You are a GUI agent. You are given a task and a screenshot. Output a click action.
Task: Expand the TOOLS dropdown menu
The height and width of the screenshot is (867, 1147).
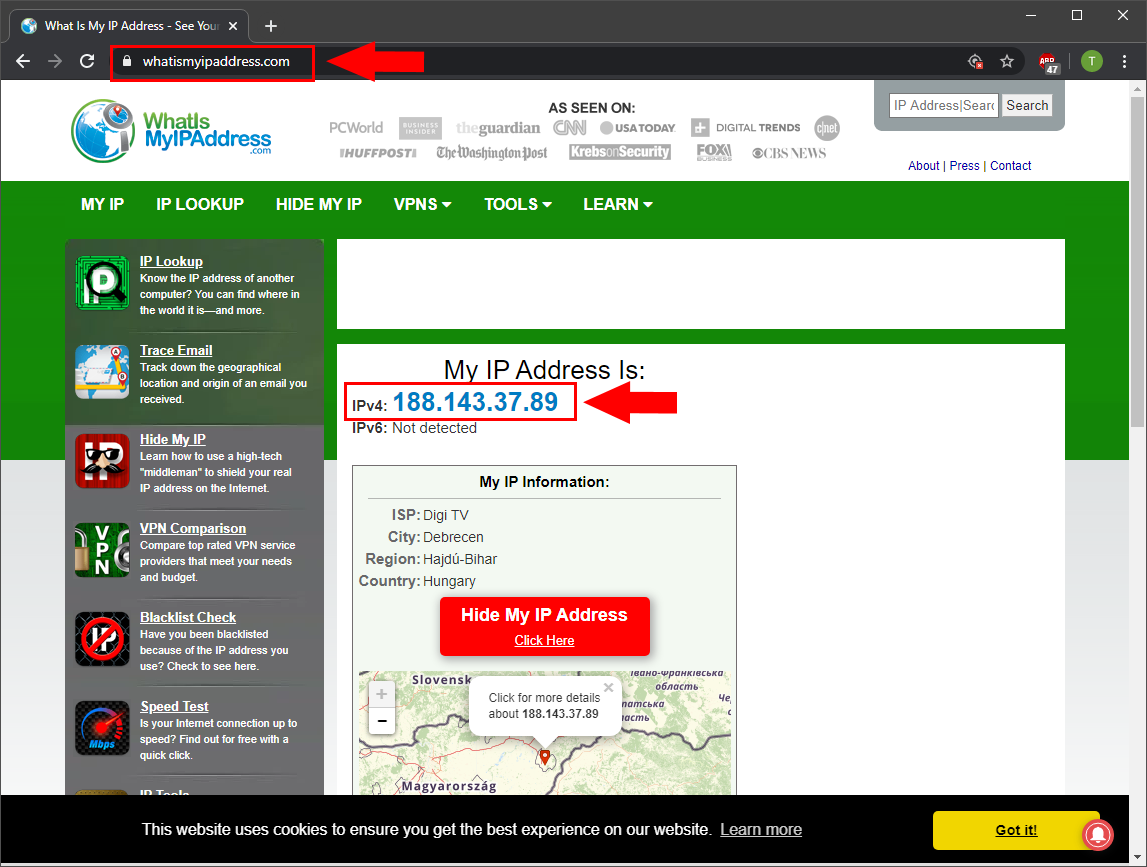(518, 204)
